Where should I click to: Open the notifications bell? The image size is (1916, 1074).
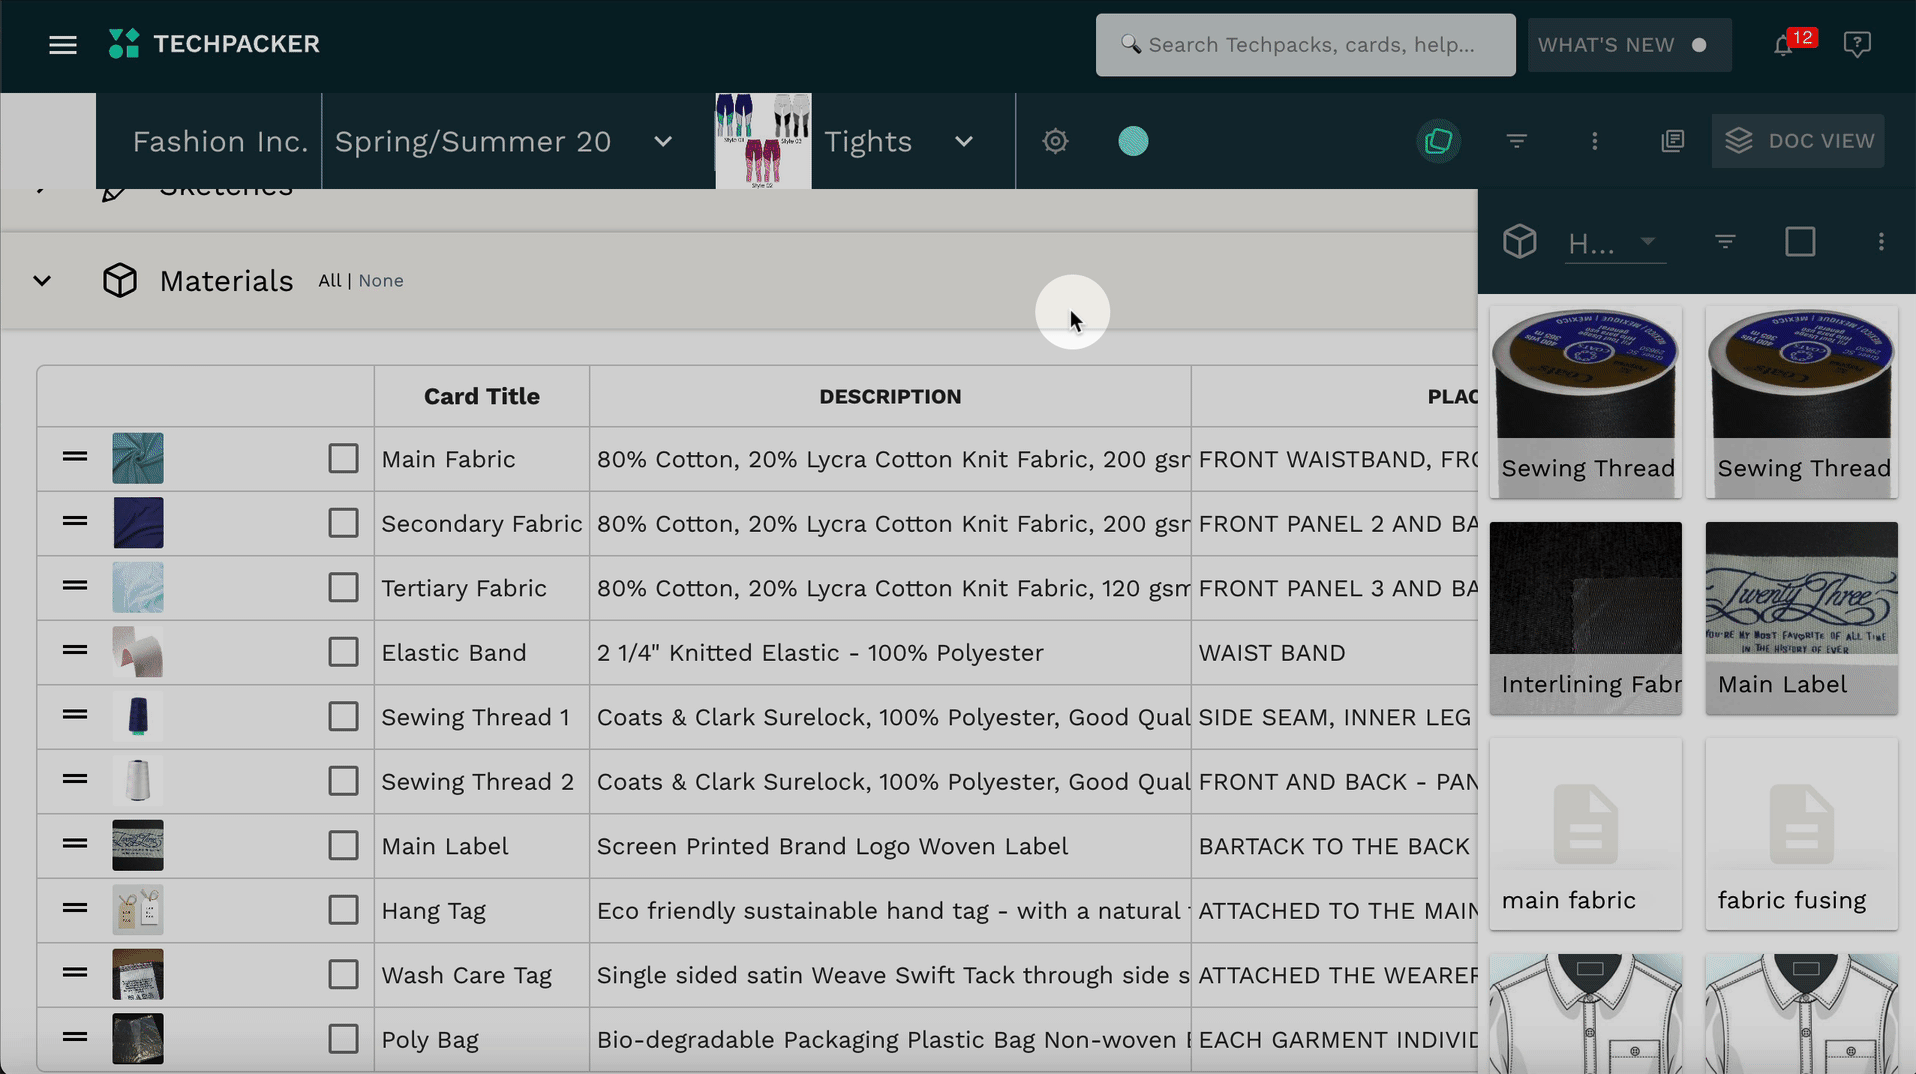[1782, 45]
